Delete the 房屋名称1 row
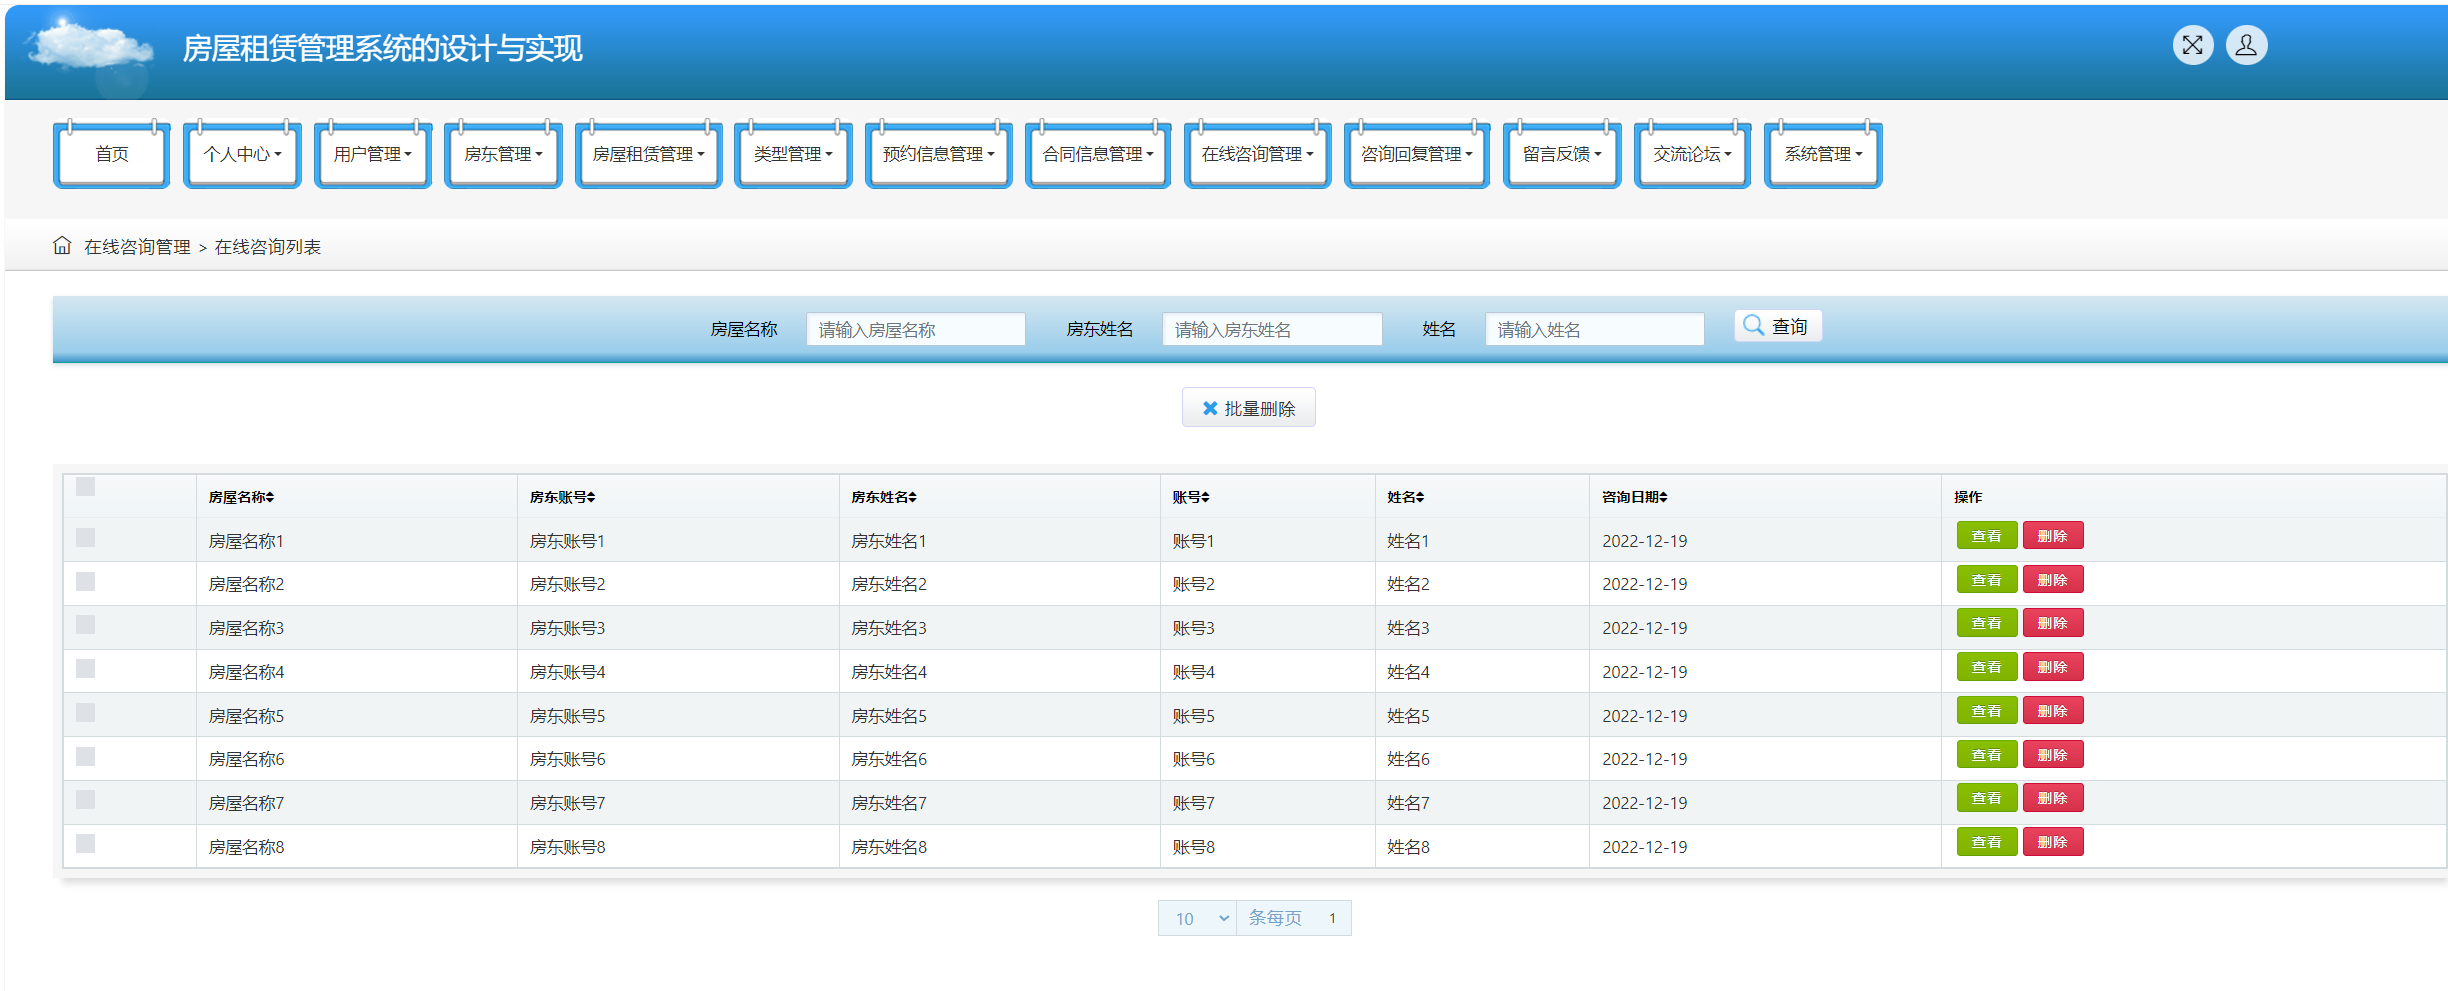 pos(2052,536)
